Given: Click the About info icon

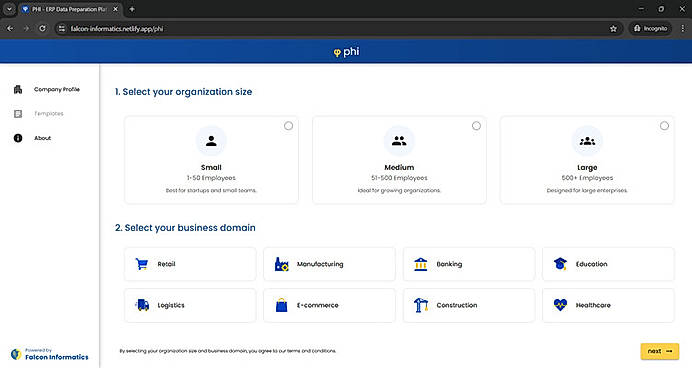Looking at the screenshot, I should click(x=18, y=138).
